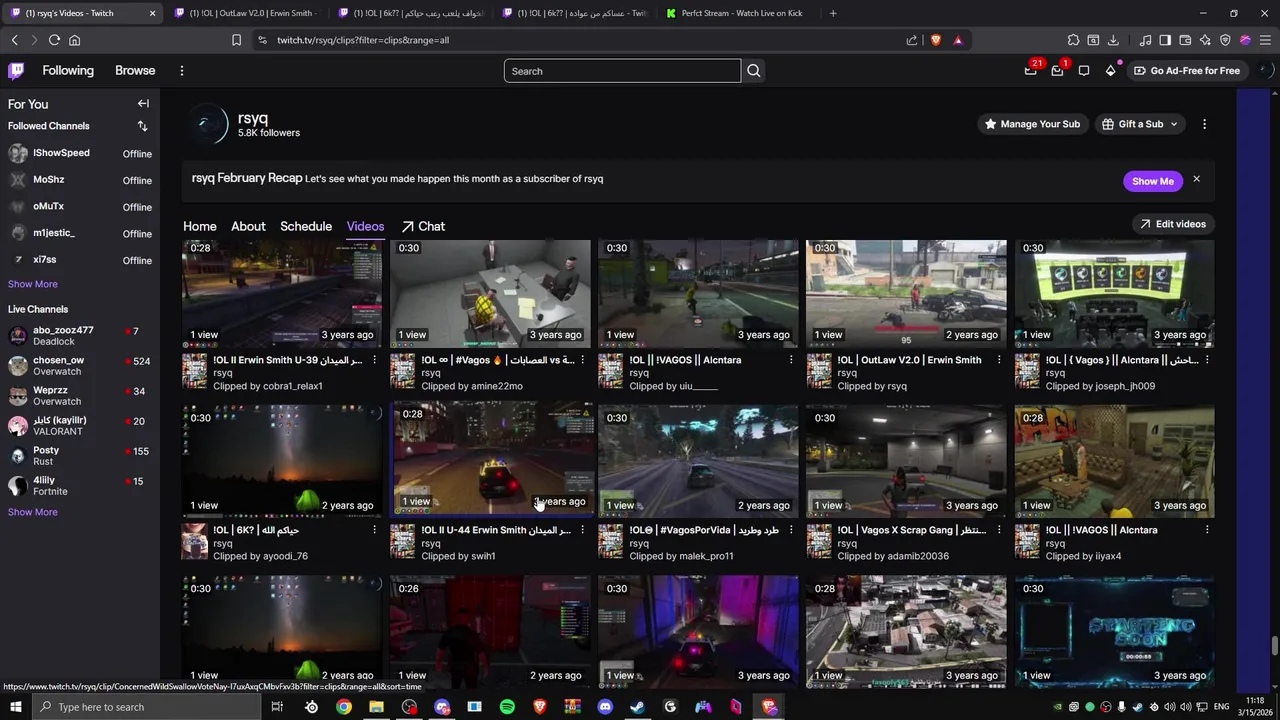Viewport: 1280px width, 720px height.
Task: Switch to the OutLaw V2.0 browser tab
Action: click(x=245, y=13)
